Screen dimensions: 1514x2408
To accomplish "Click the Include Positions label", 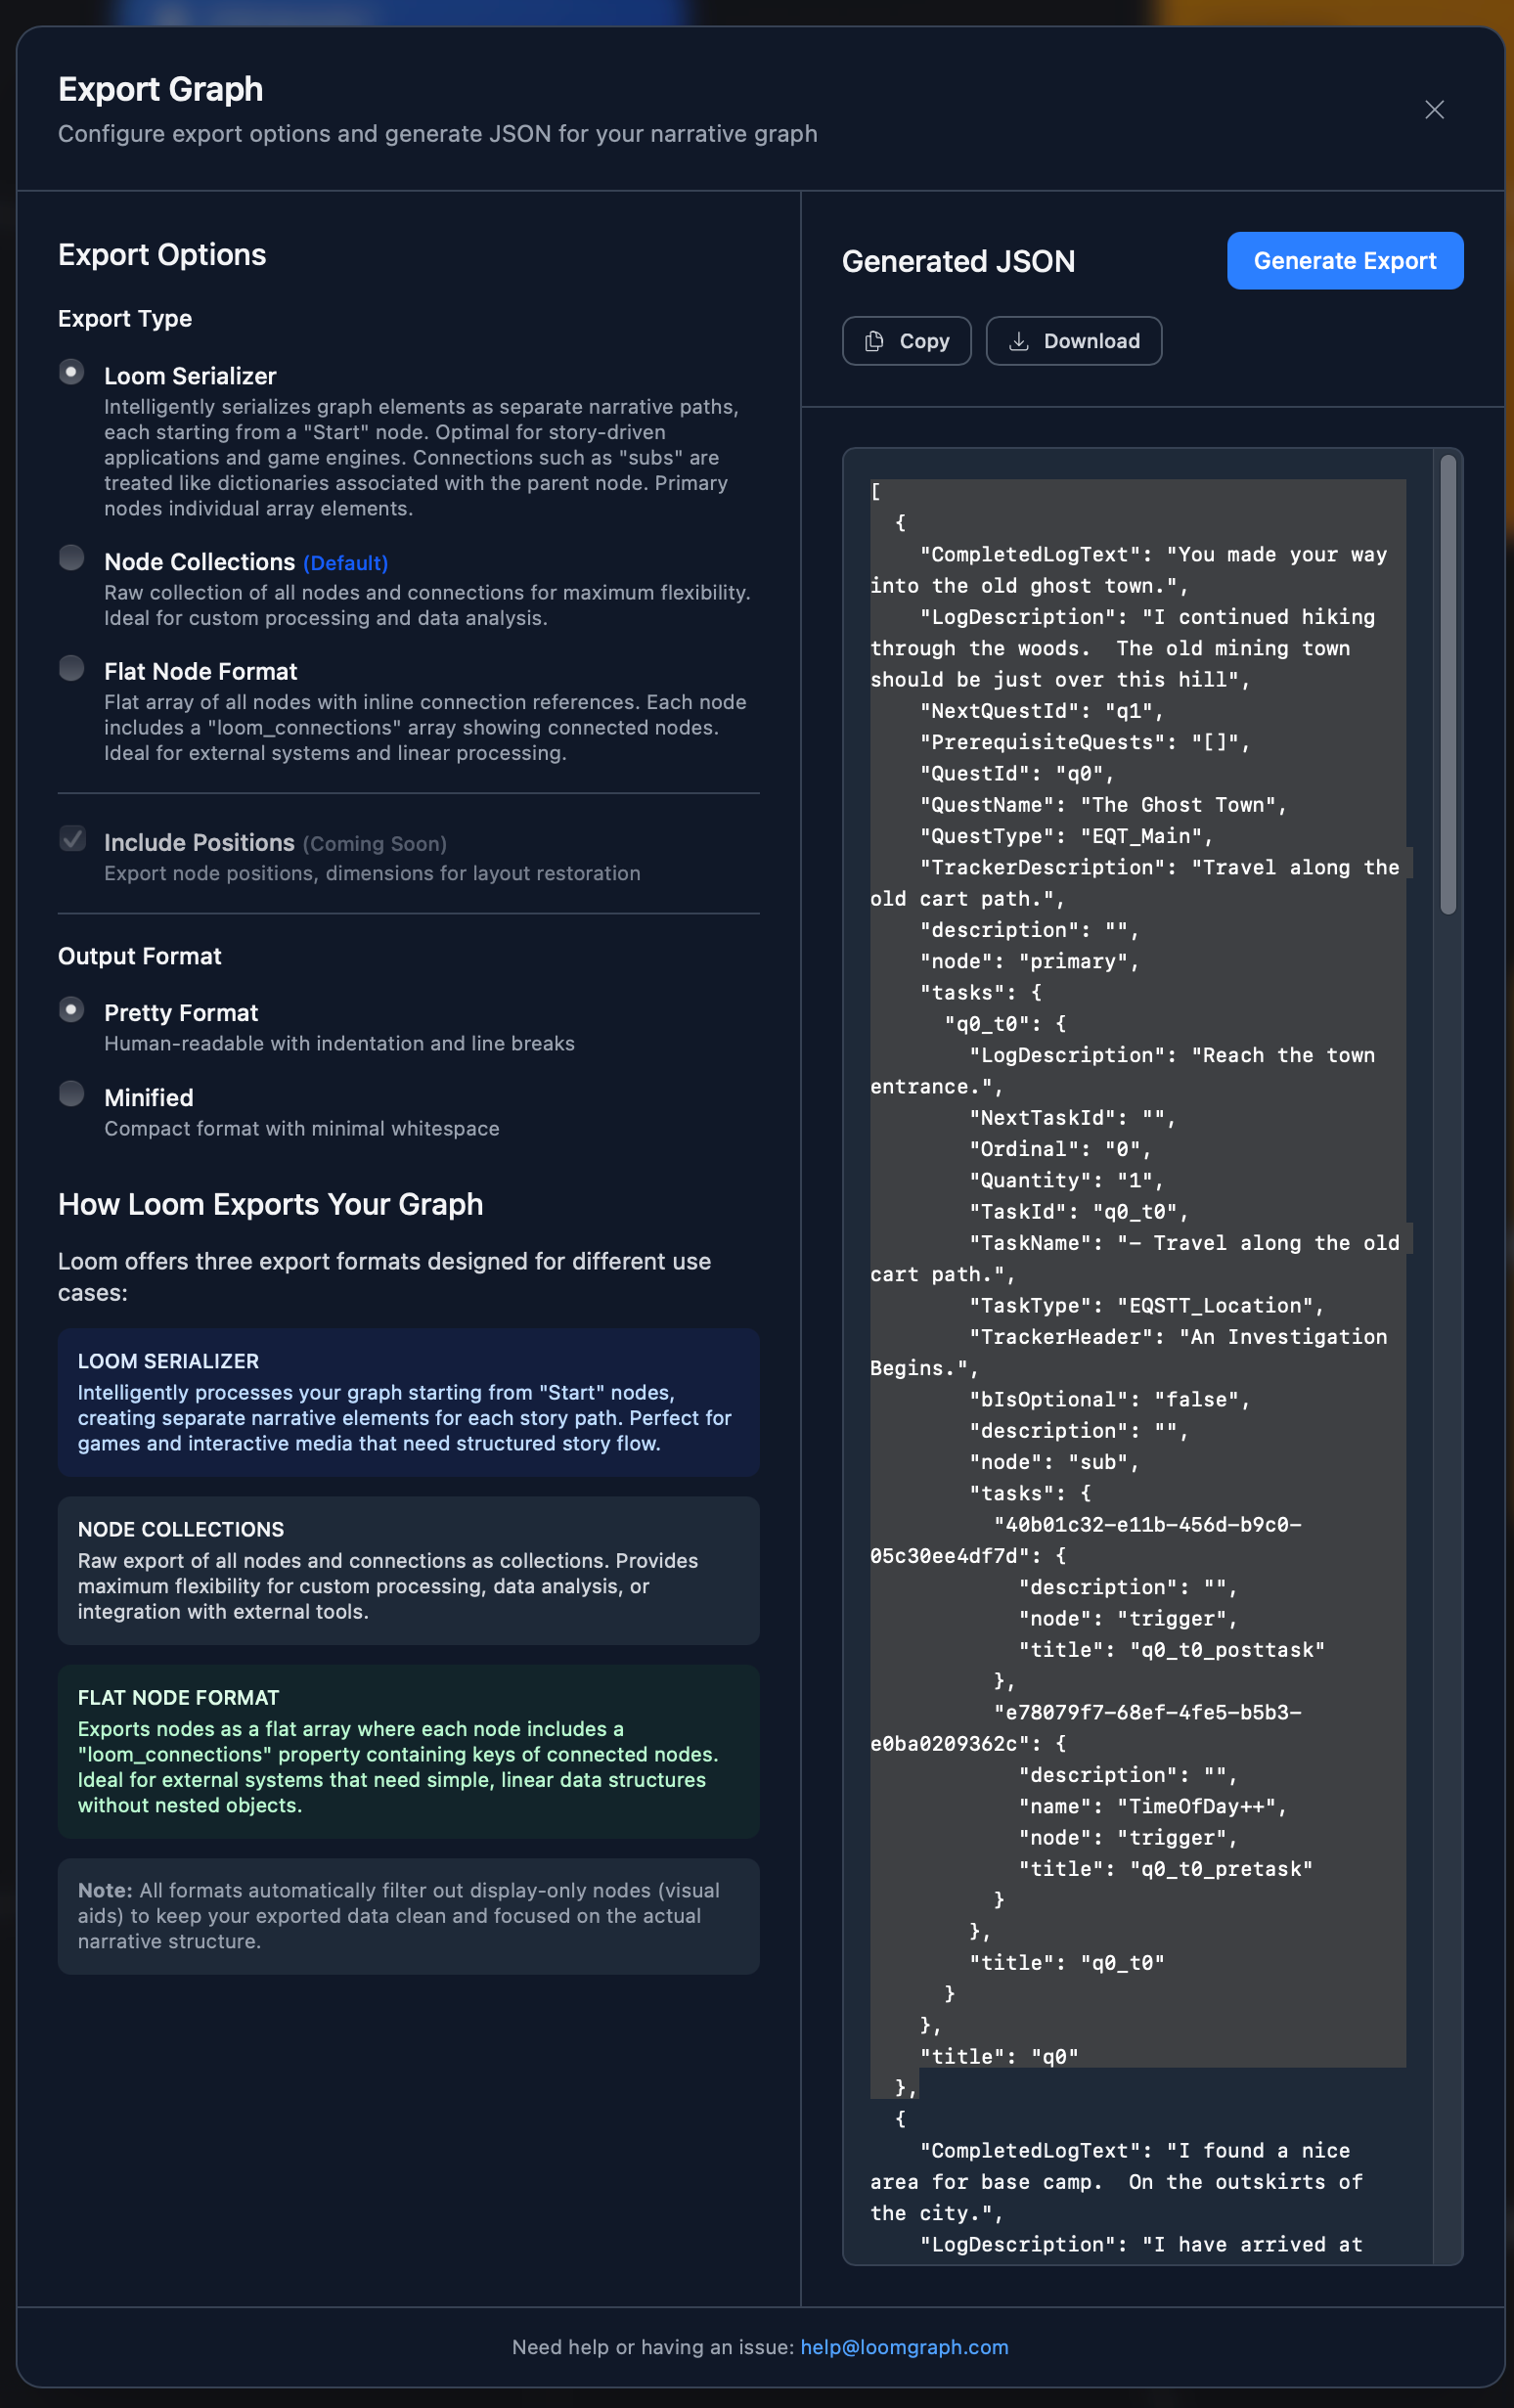I will pyautogui.click(x=199, y=843).
